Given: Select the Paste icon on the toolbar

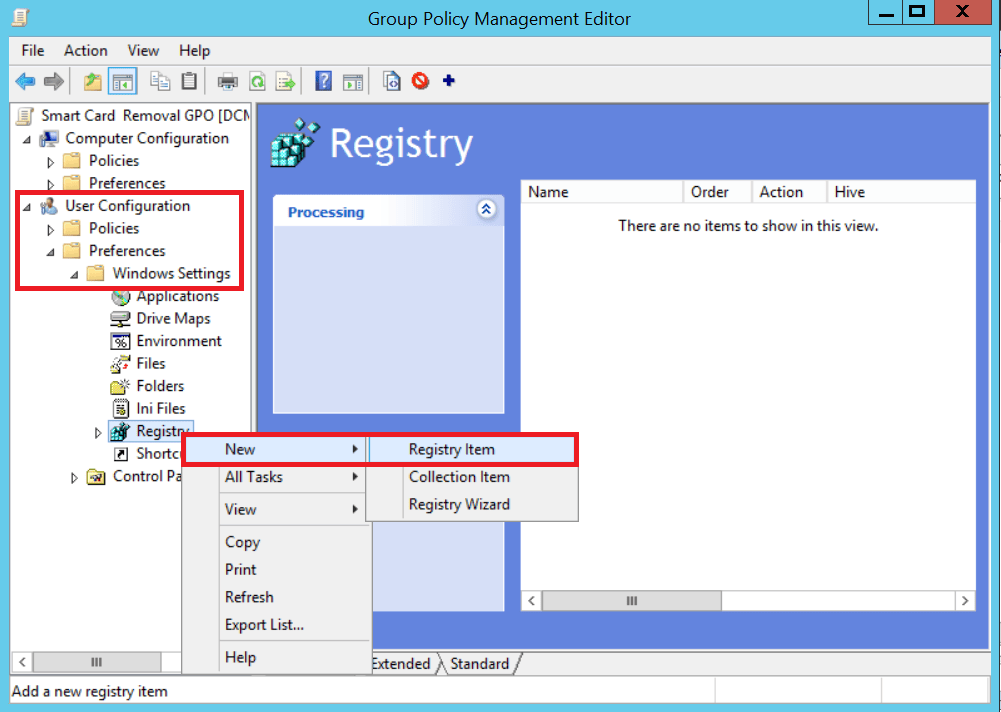Looking at the screenshot, I should click(x=189, y=80).
